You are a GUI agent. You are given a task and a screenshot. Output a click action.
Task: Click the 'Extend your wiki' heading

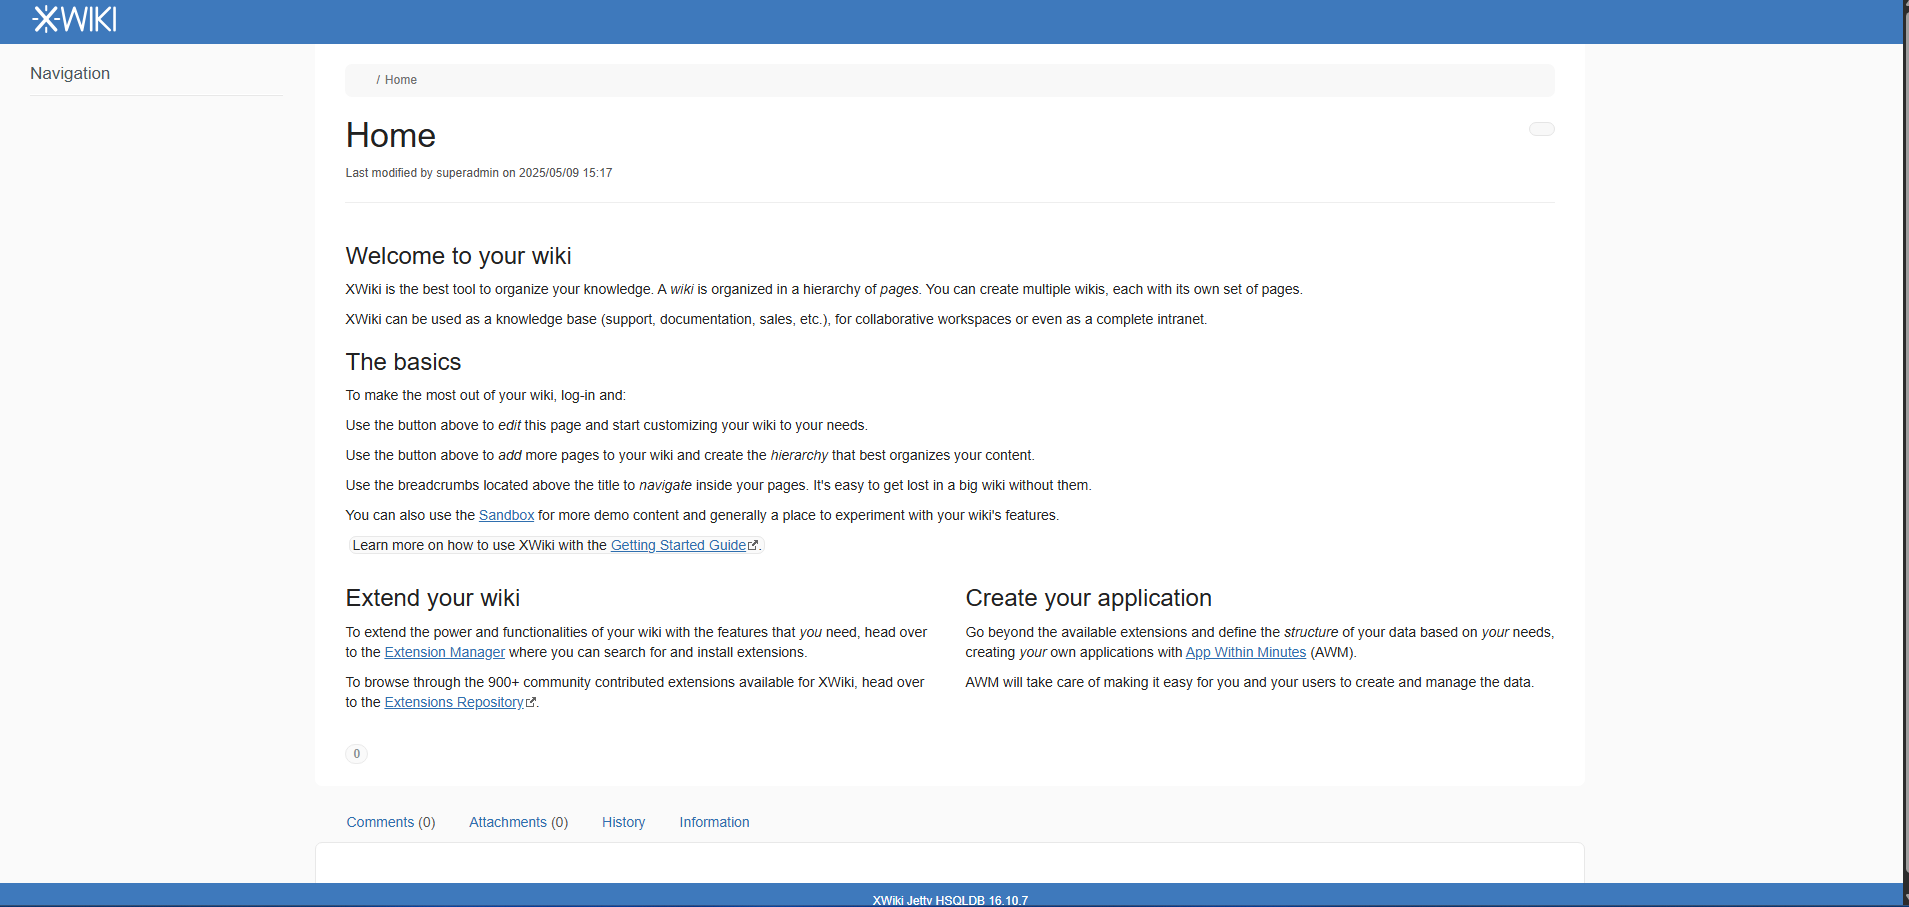coord(433,598)
